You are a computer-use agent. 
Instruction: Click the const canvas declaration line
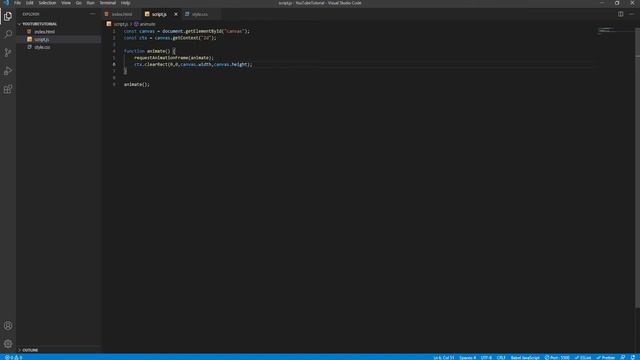coord(187,31)
